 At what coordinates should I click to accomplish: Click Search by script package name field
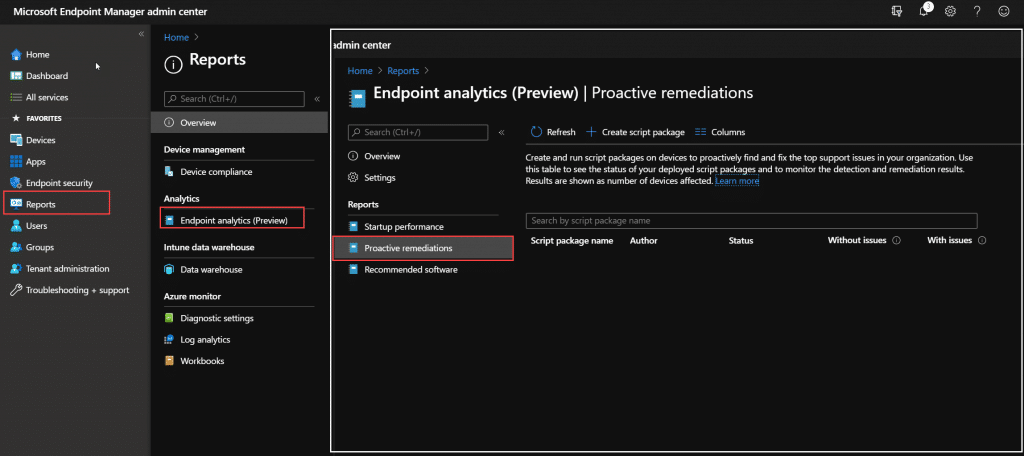tap(752, 221)
